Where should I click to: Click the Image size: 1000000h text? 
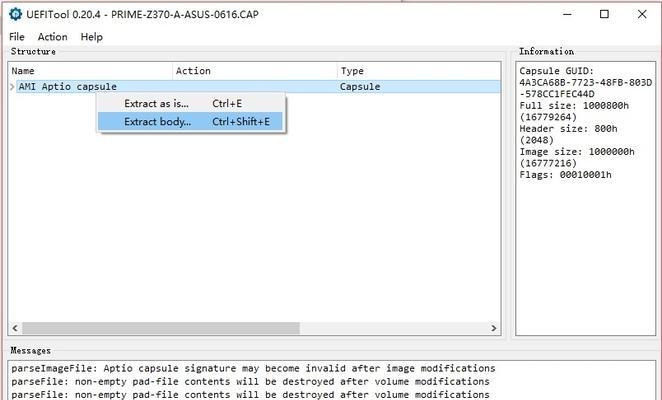click(577, 152)
